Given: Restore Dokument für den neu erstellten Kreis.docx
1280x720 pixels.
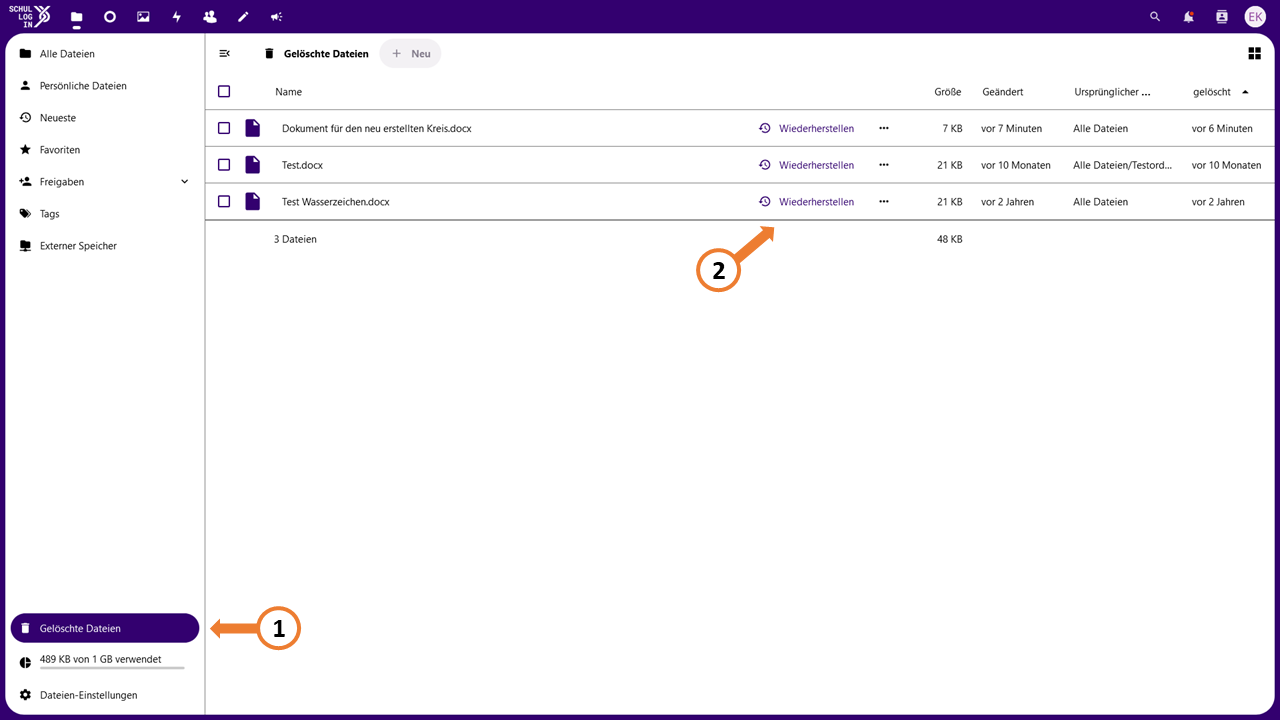Looking at the screenshot, I should [x=806, y=128].
